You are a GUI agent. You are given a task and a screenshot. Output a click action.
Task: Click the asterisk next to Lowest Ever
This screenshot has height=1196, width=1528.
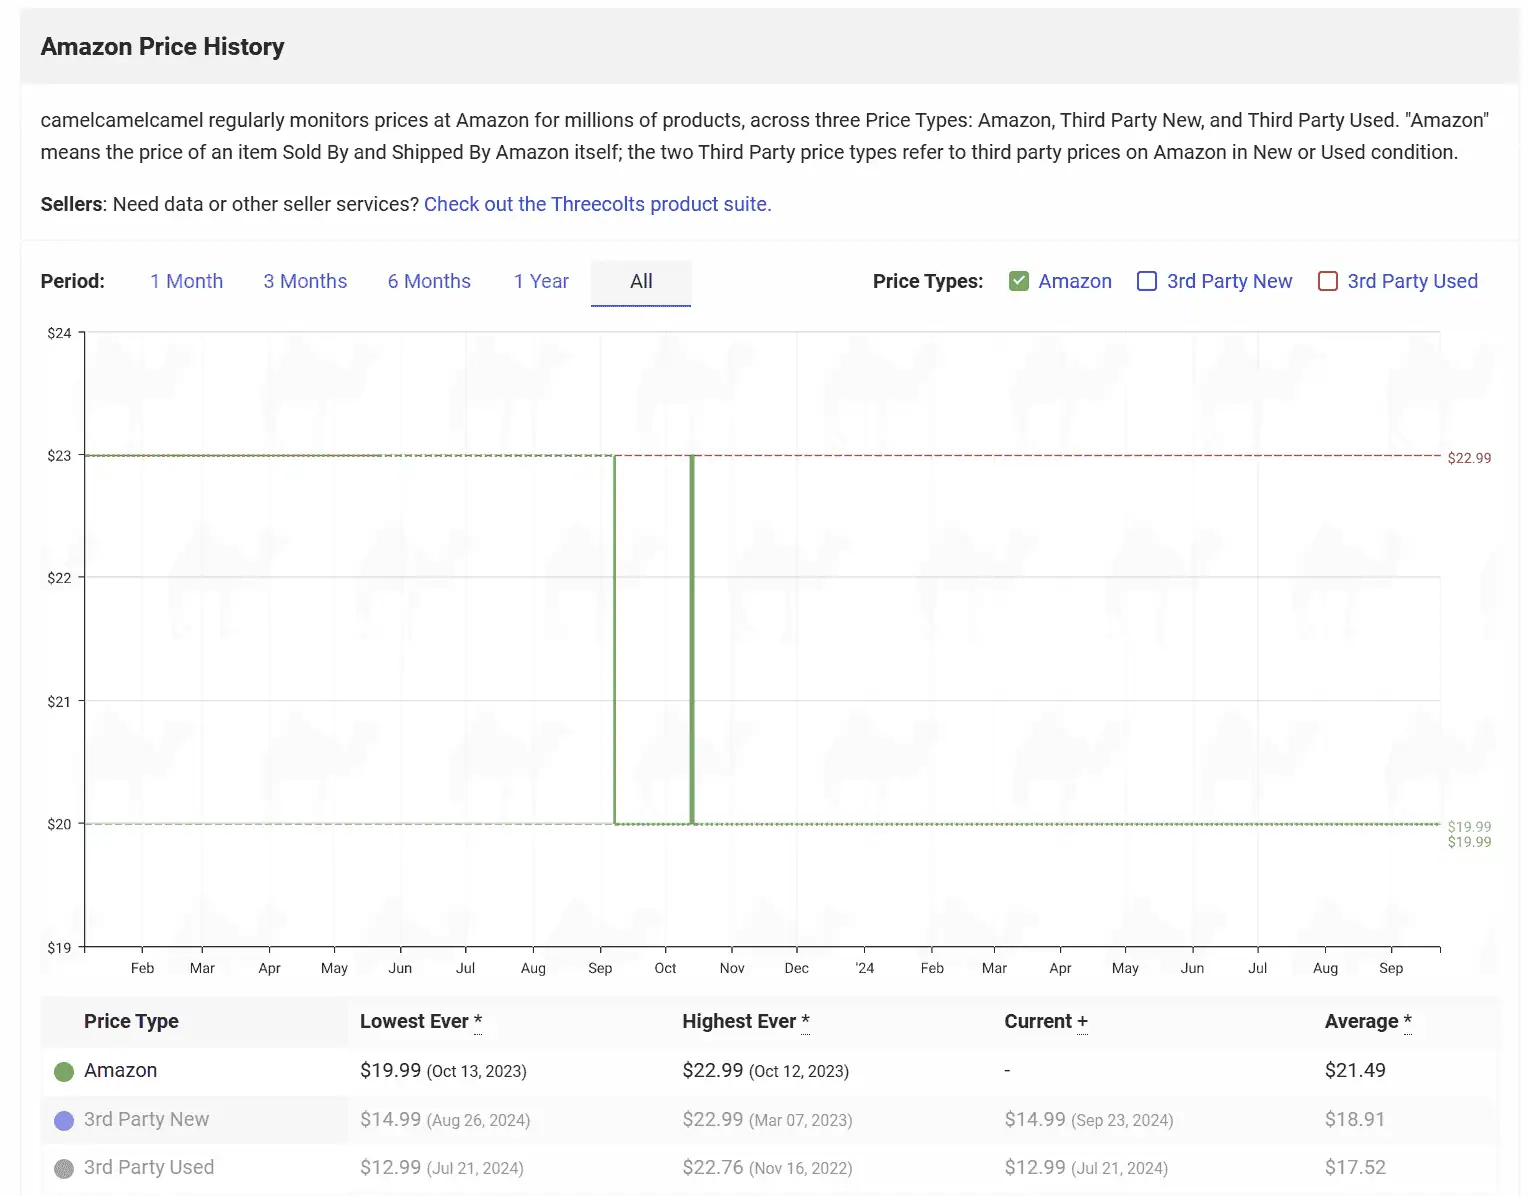(478, 1021)
